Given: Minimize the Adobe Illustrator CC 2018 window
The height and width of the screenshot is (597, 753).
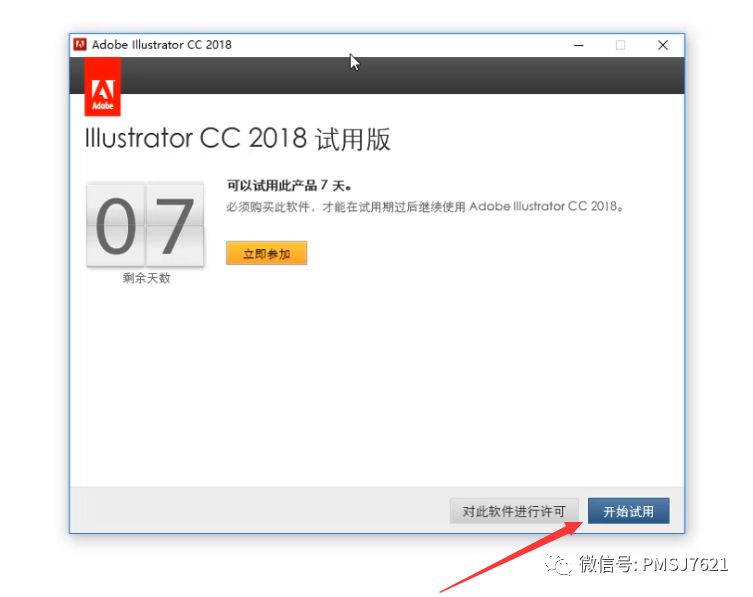Looking at the screenshot, I should click(579, 45).
